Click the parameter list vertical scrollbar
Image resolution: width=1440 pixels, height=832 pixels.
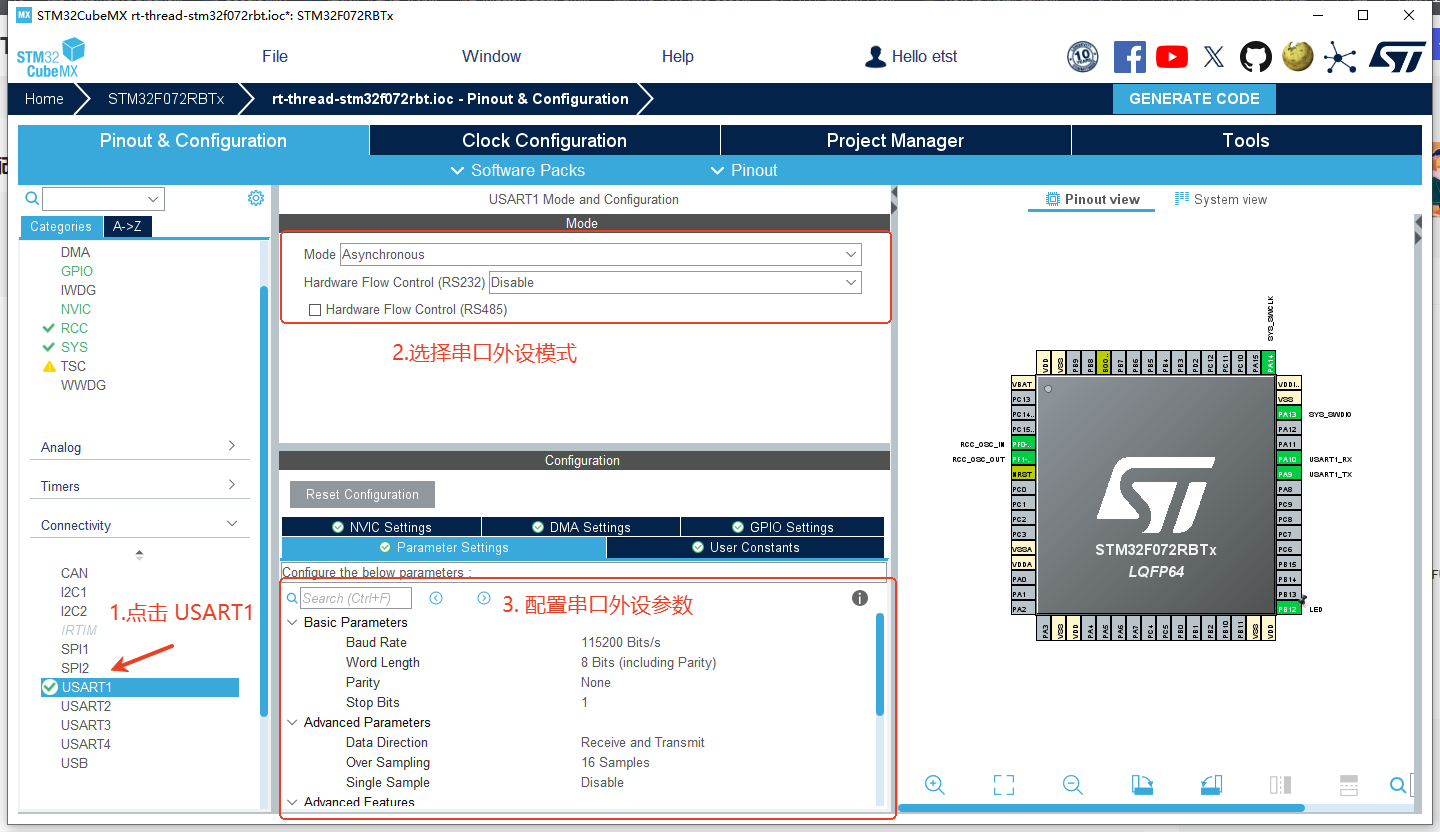(880, 664)
